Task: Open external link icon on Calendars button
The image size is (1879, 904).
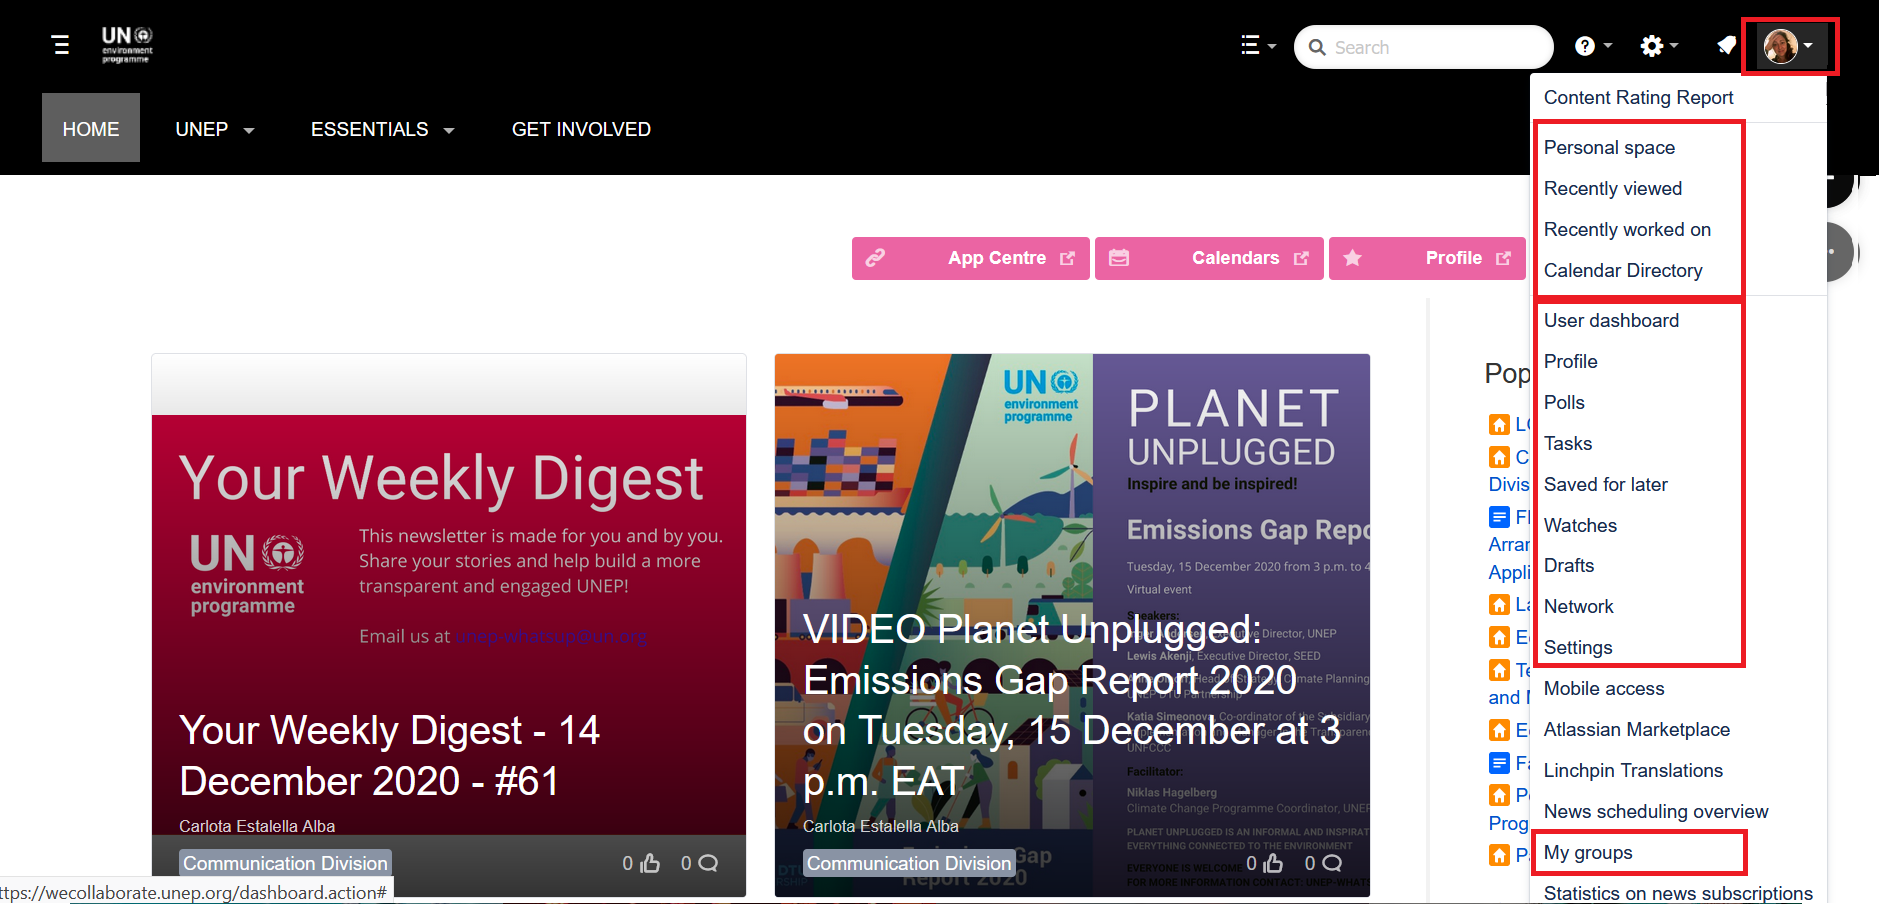Action: [x=1300, y=258]
